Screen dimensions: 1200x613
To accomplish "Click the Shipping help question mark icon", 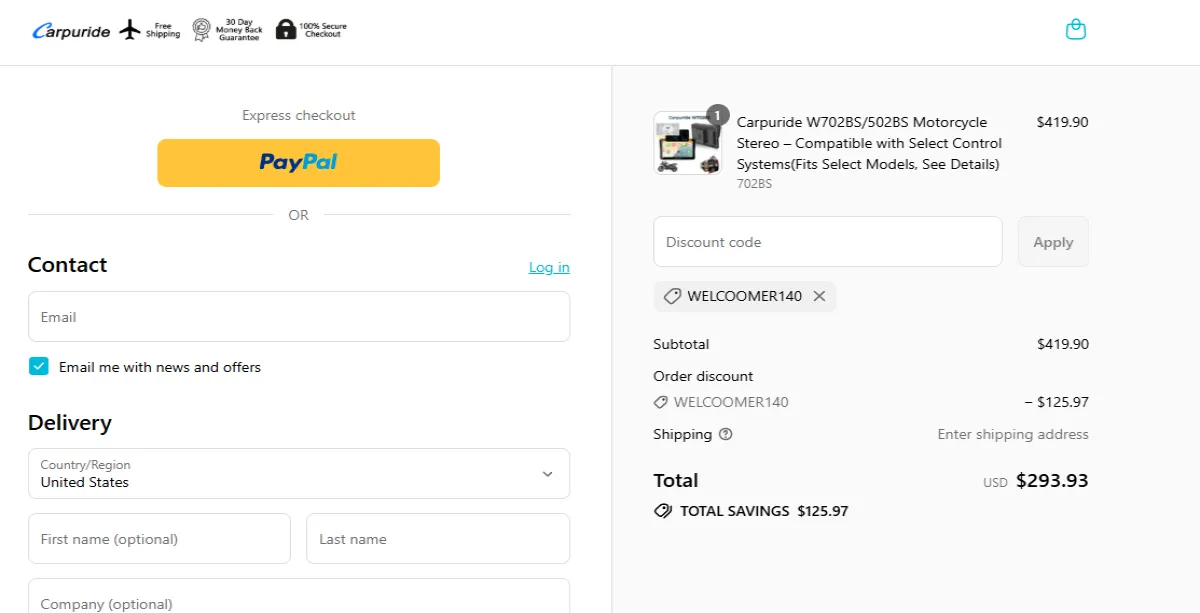I will tap(724, 434).
